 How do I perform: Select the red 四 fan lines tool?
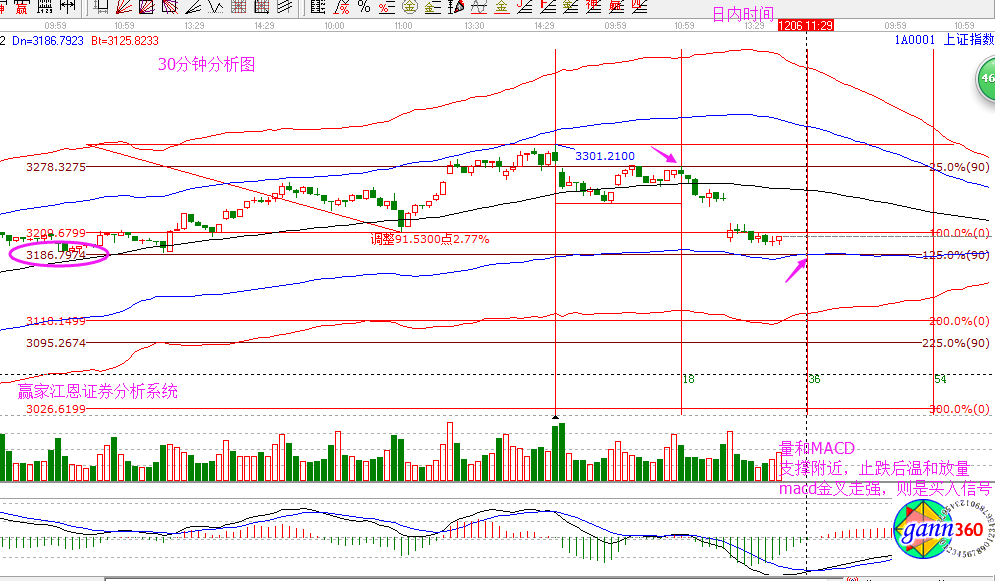(639, 7)
